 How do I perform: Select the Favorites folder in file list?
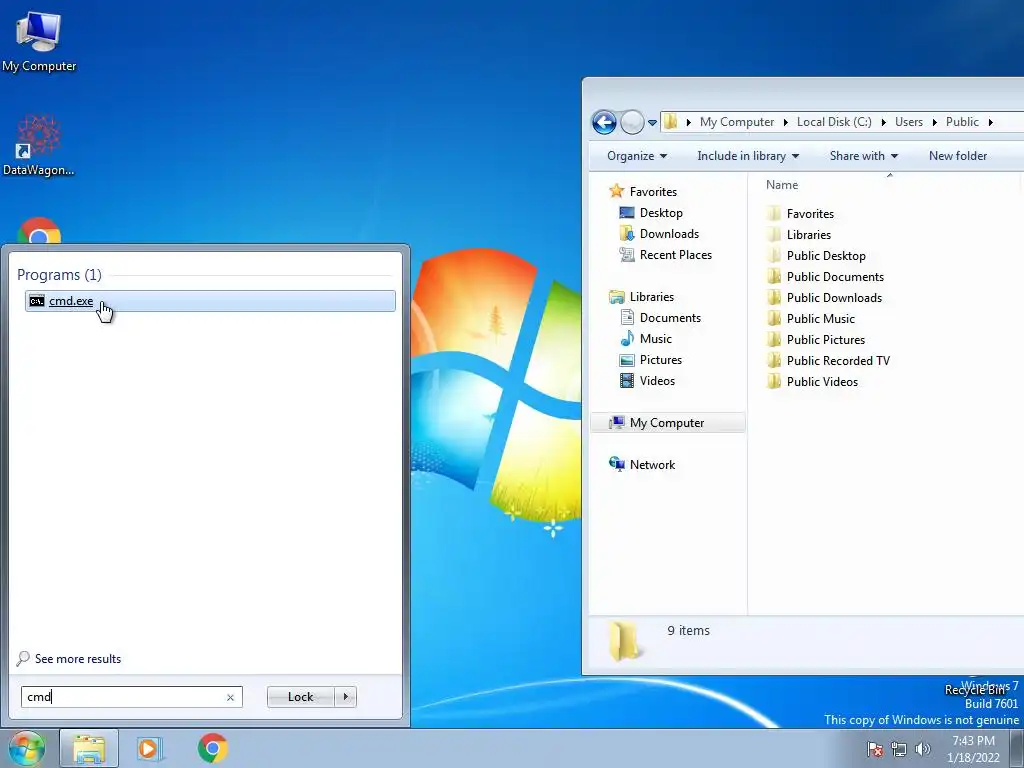[800, 214]
